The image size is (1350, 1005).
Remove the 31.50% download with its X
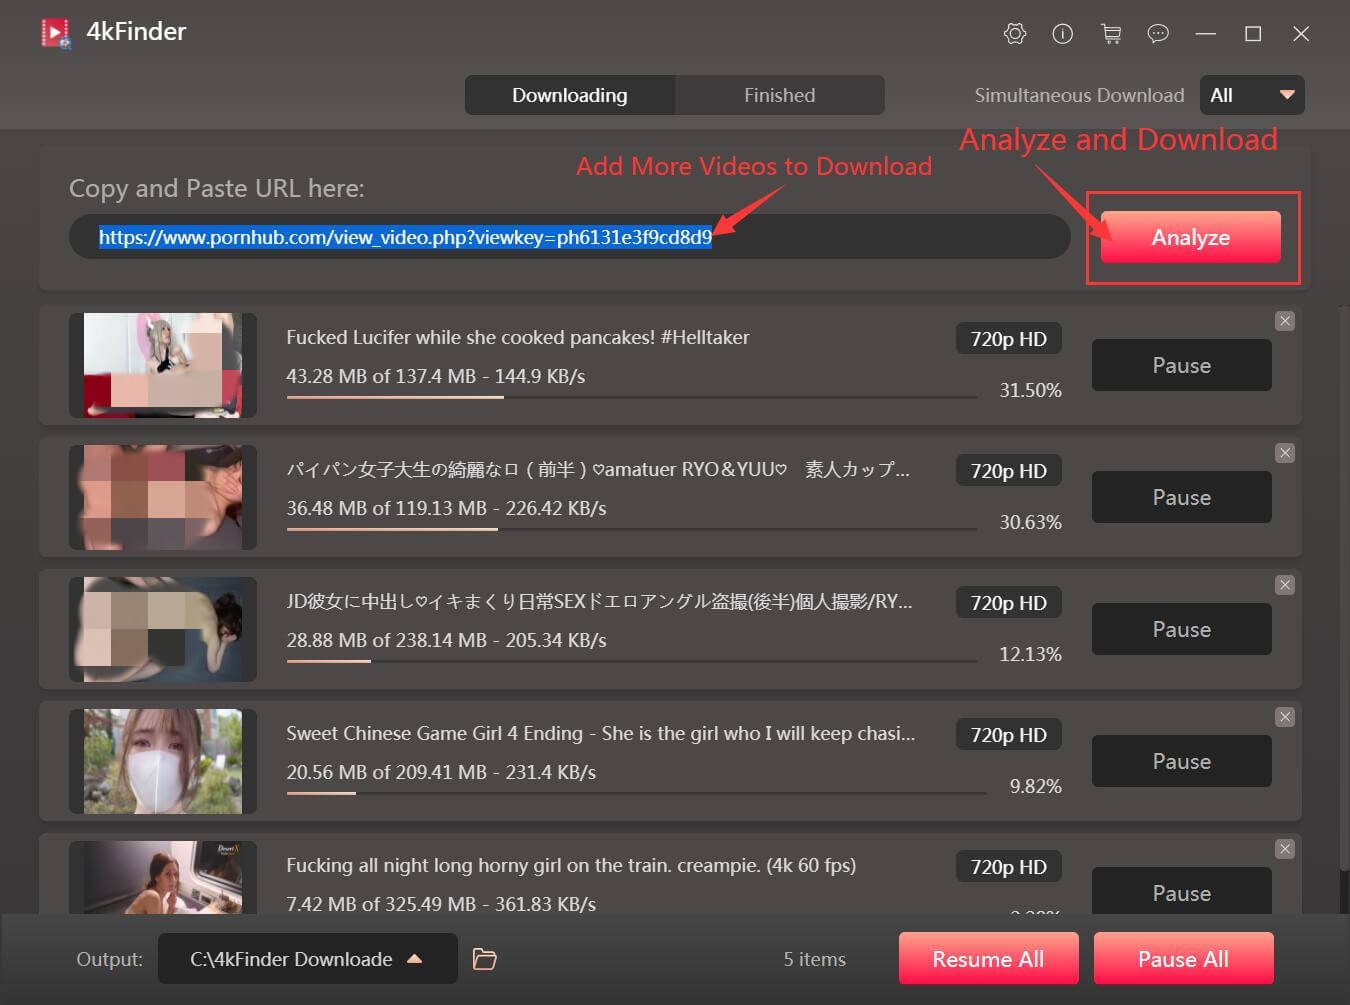point(1285,321)
